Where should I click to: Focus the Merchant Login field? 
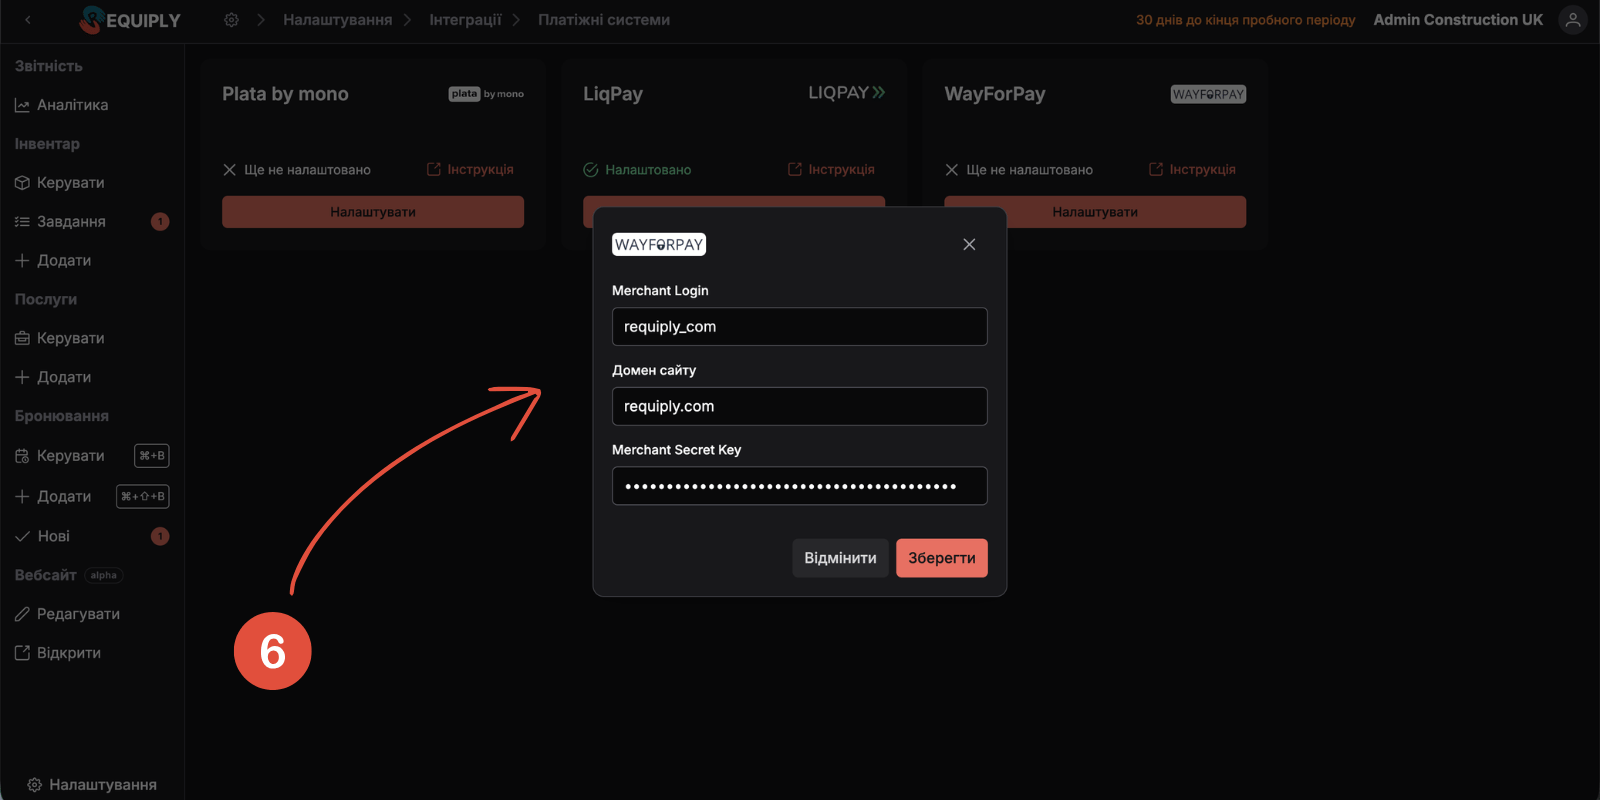point(800,327)
